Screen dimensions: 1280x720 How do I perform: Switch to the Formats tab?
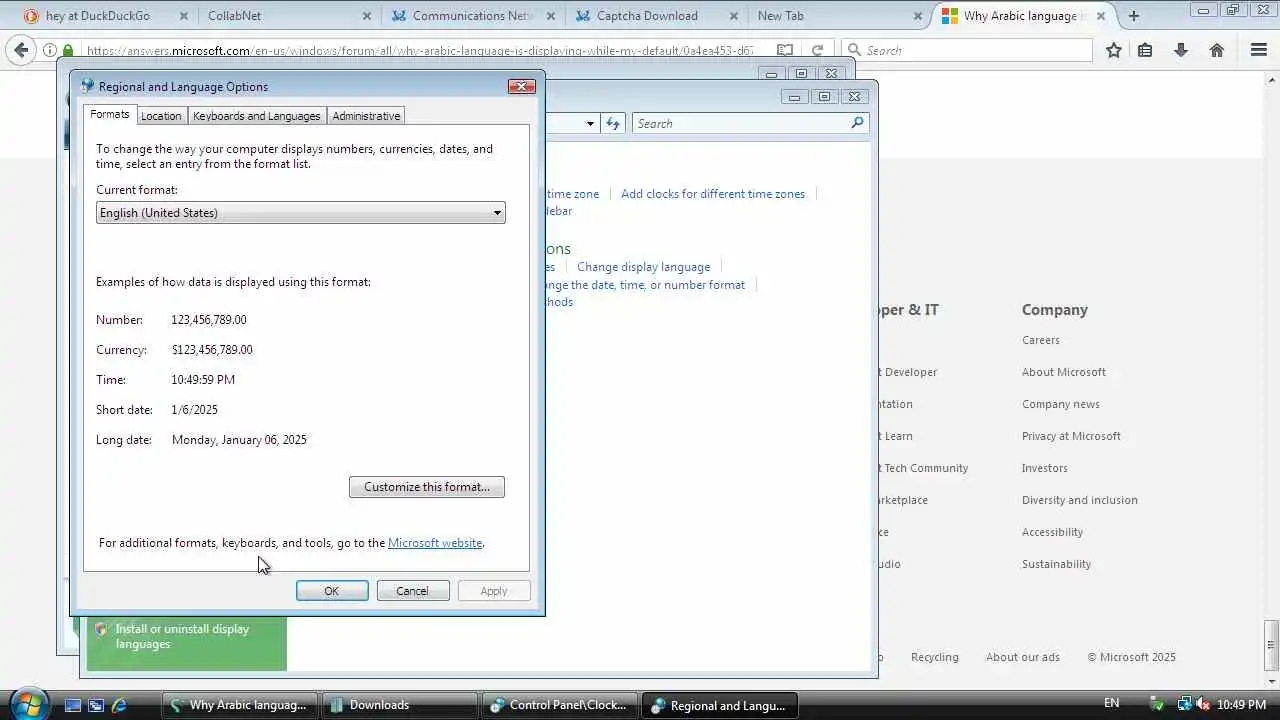click(110, 114)
